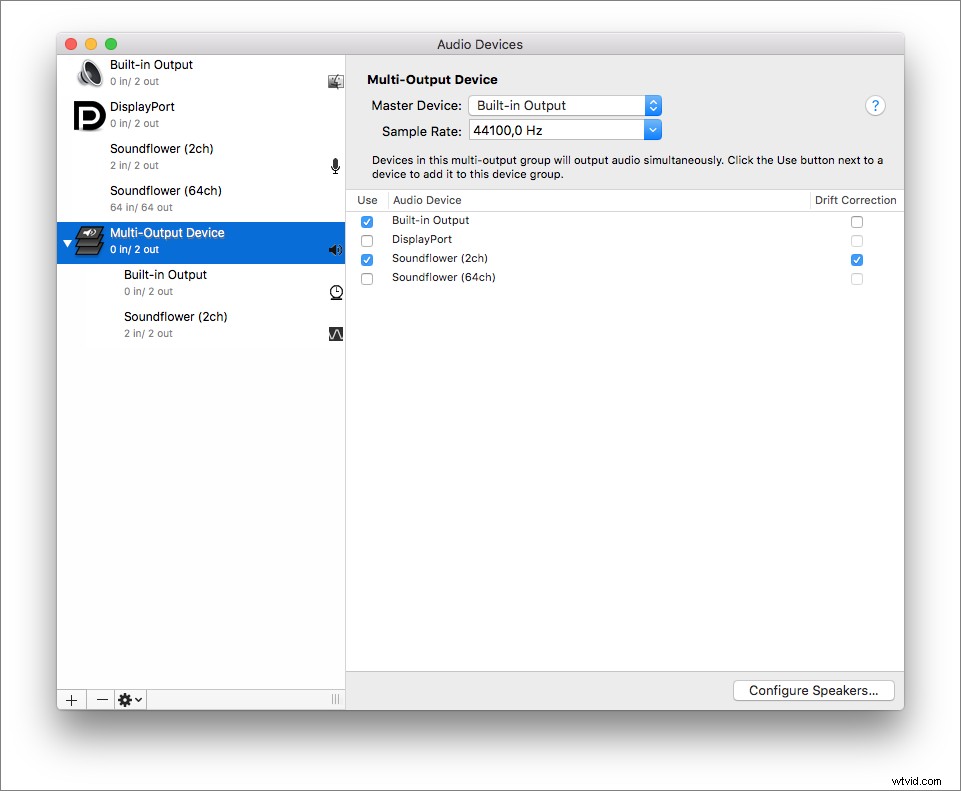Viewport: 961px width, 791px height.
Task: Click the Configure Speakers button
Action: point(813,690)
